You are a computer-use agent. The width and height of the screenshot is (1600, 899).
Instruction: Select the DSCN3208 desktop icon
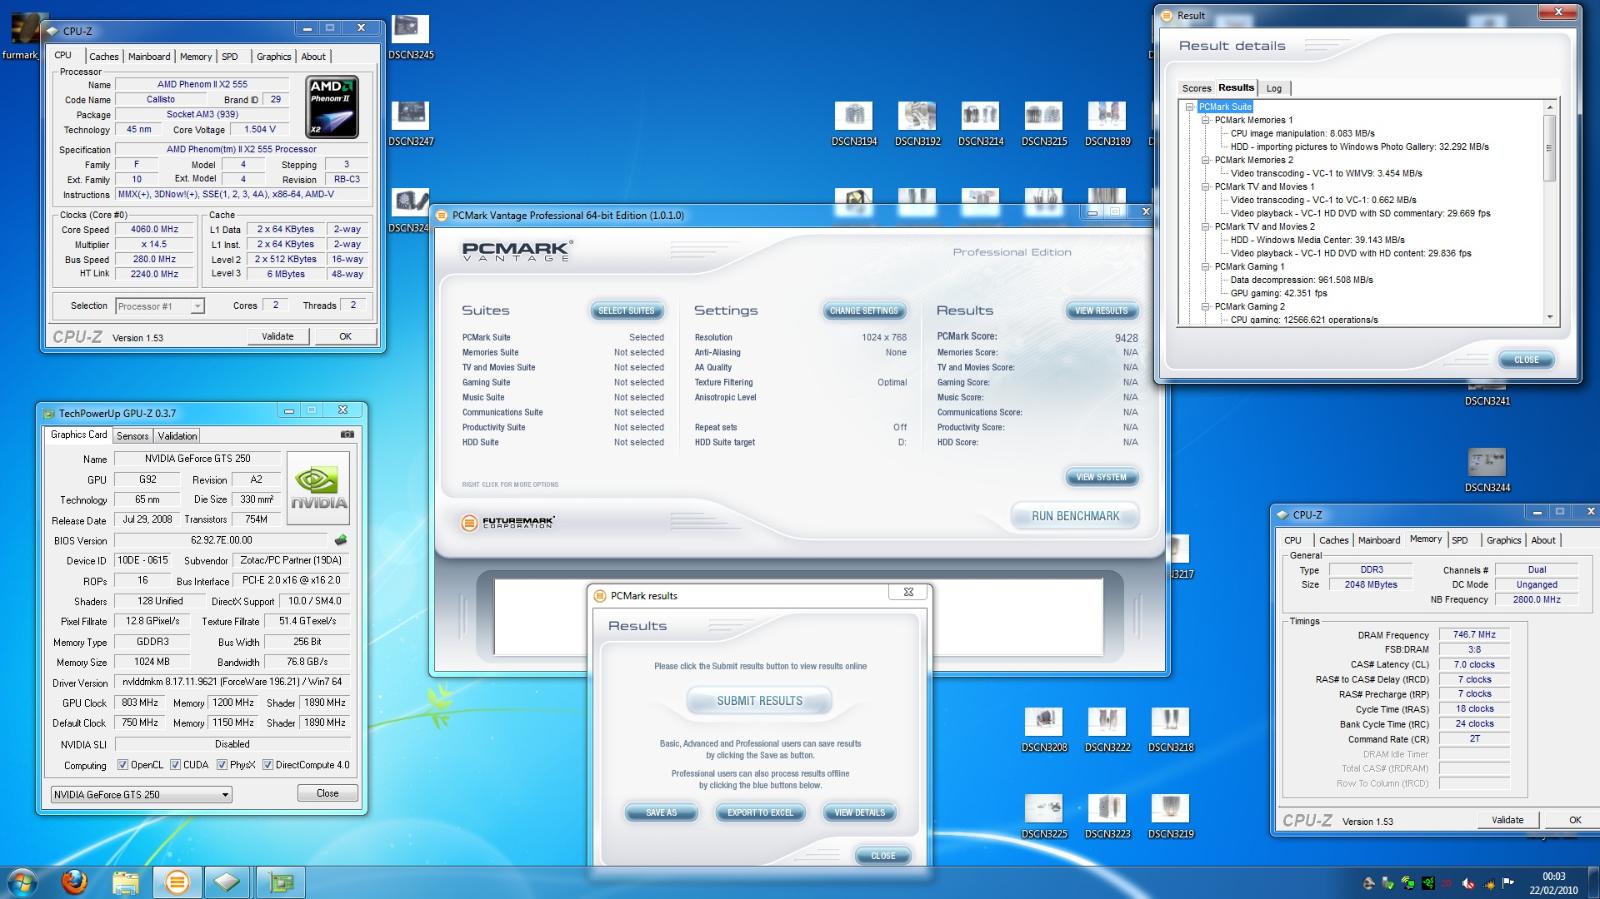tap(1044, 730)
